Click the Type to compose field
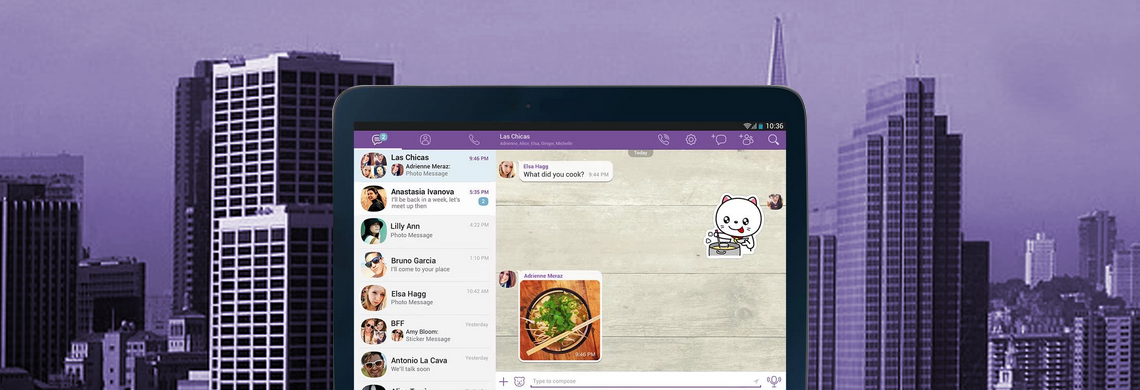The image size is (1140, 390). point(646,381)
